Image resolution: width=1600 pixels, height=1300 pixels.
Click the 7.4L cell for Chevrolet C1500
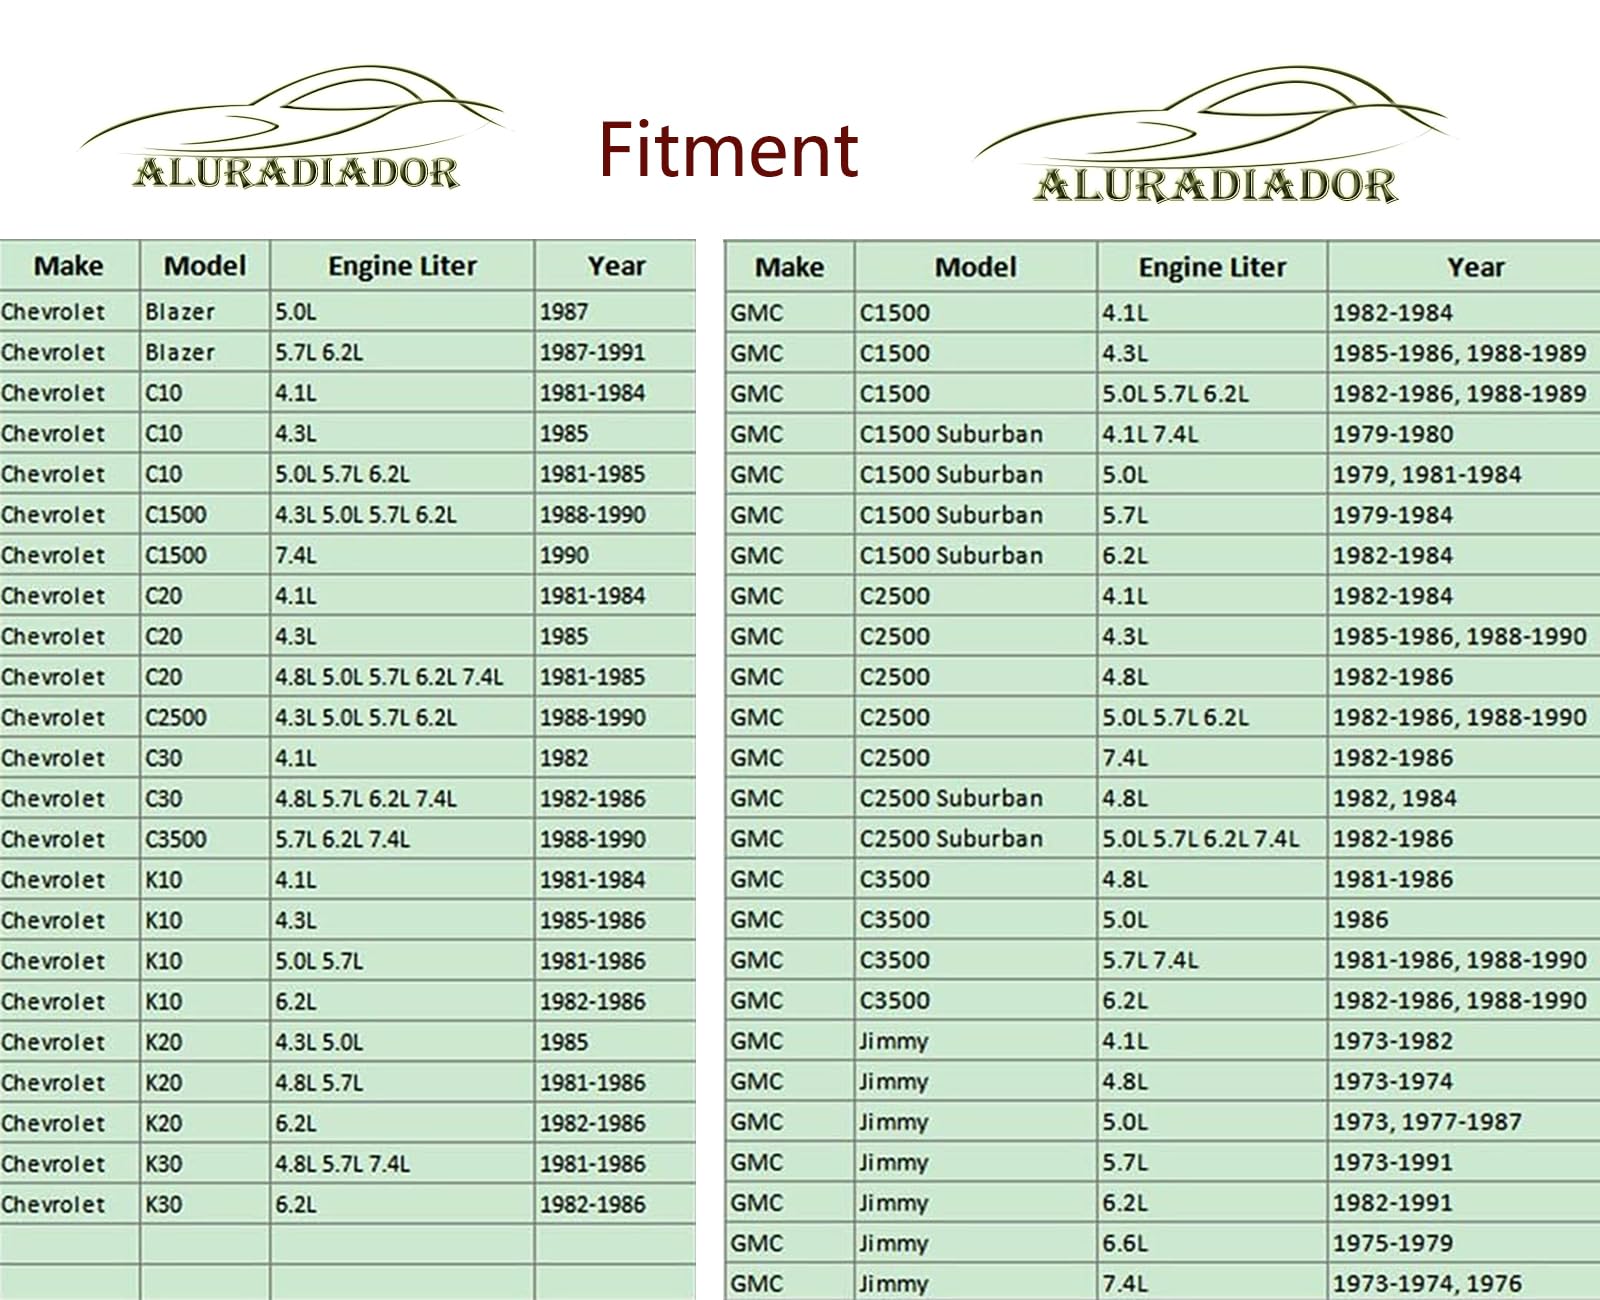pos(294,555)
